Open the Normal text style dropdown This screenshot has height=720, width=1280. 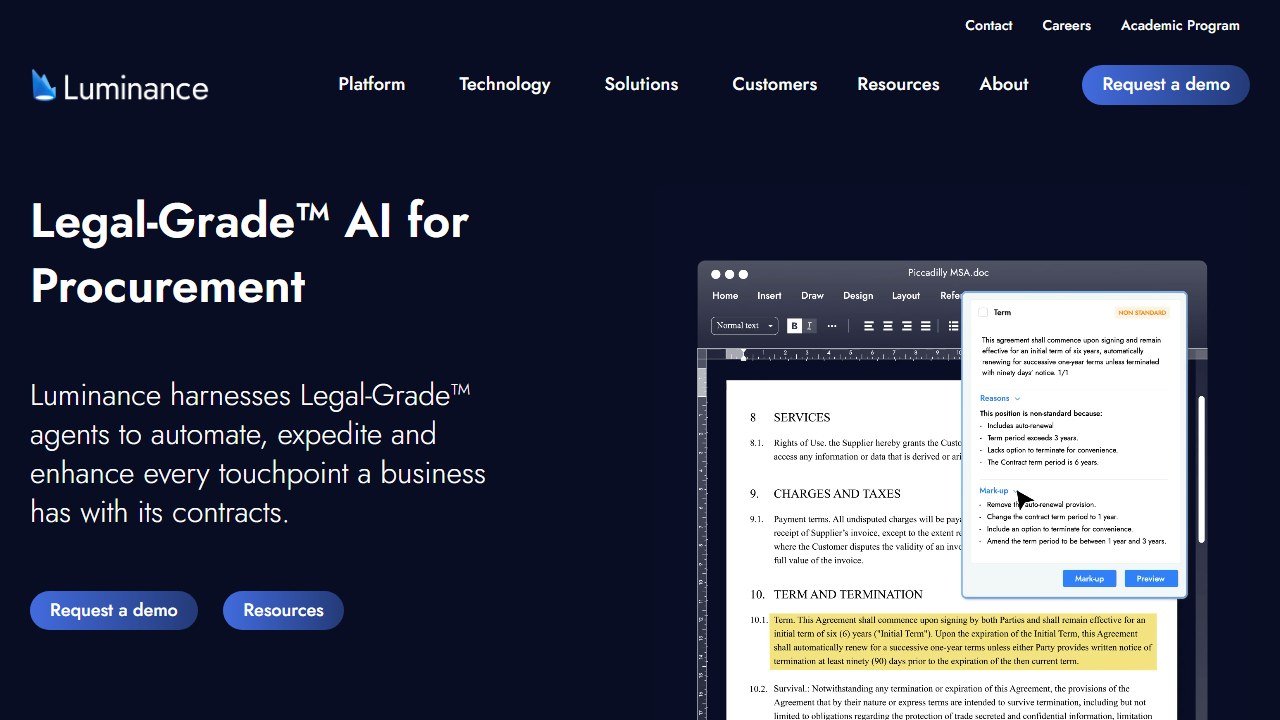744,326
